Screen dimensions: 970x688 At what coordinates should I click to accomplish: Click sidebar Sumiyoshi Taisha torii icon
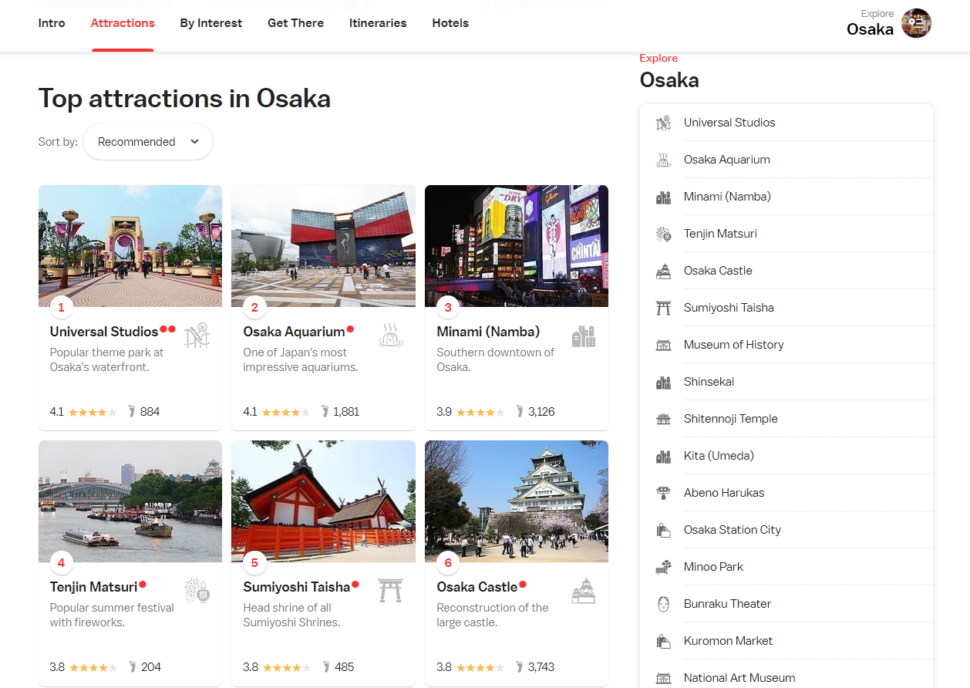point(663,308)
